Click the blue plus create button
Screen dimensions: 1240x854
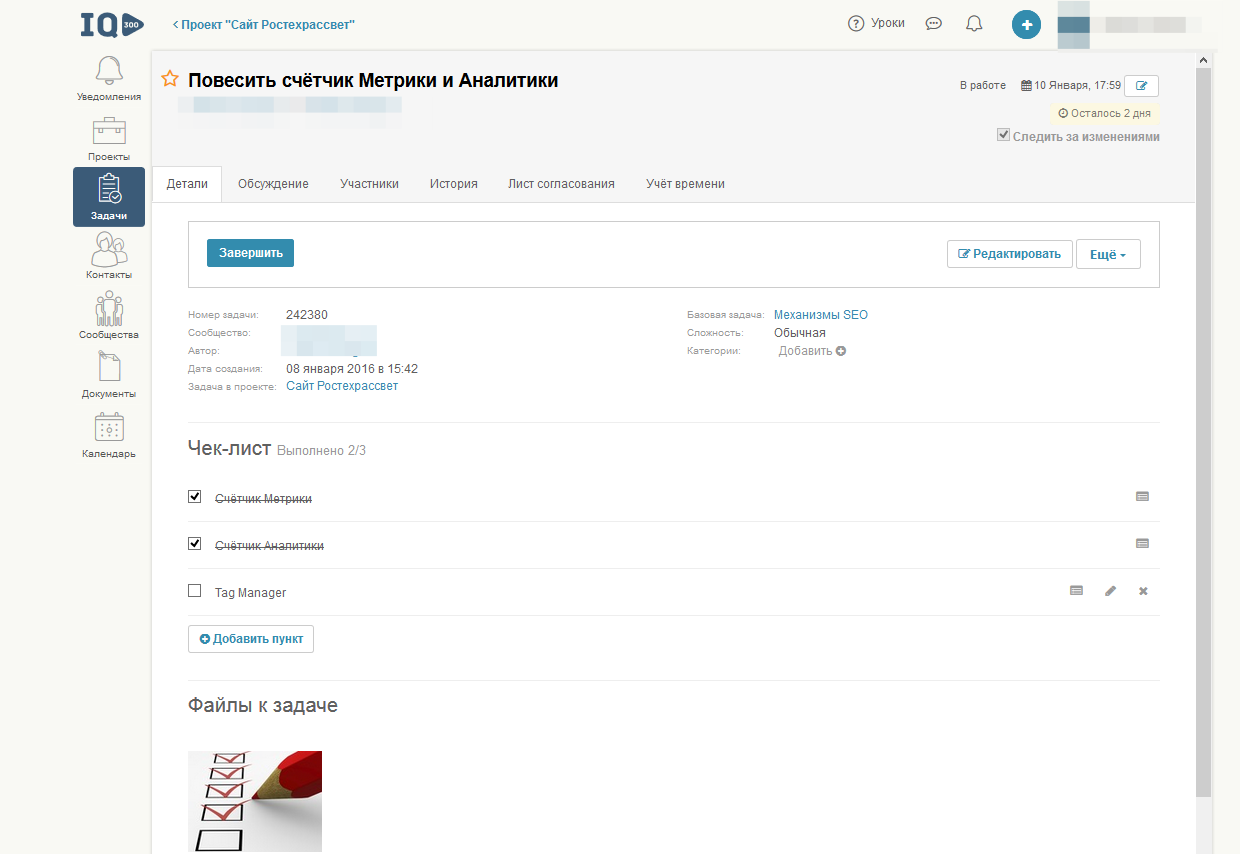pos(1026,24)
